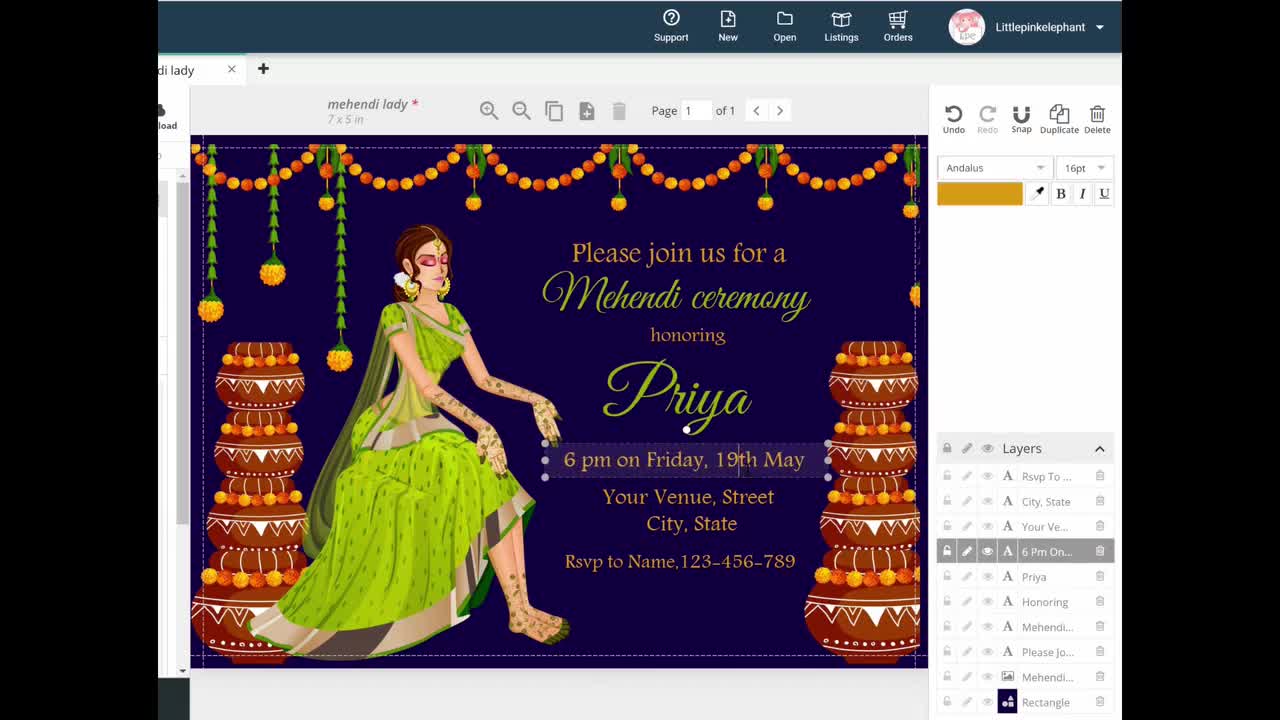The height and width of the screenshot is (720, 1280).
Task: Add a new tab with plus
Action: (263, 69)
